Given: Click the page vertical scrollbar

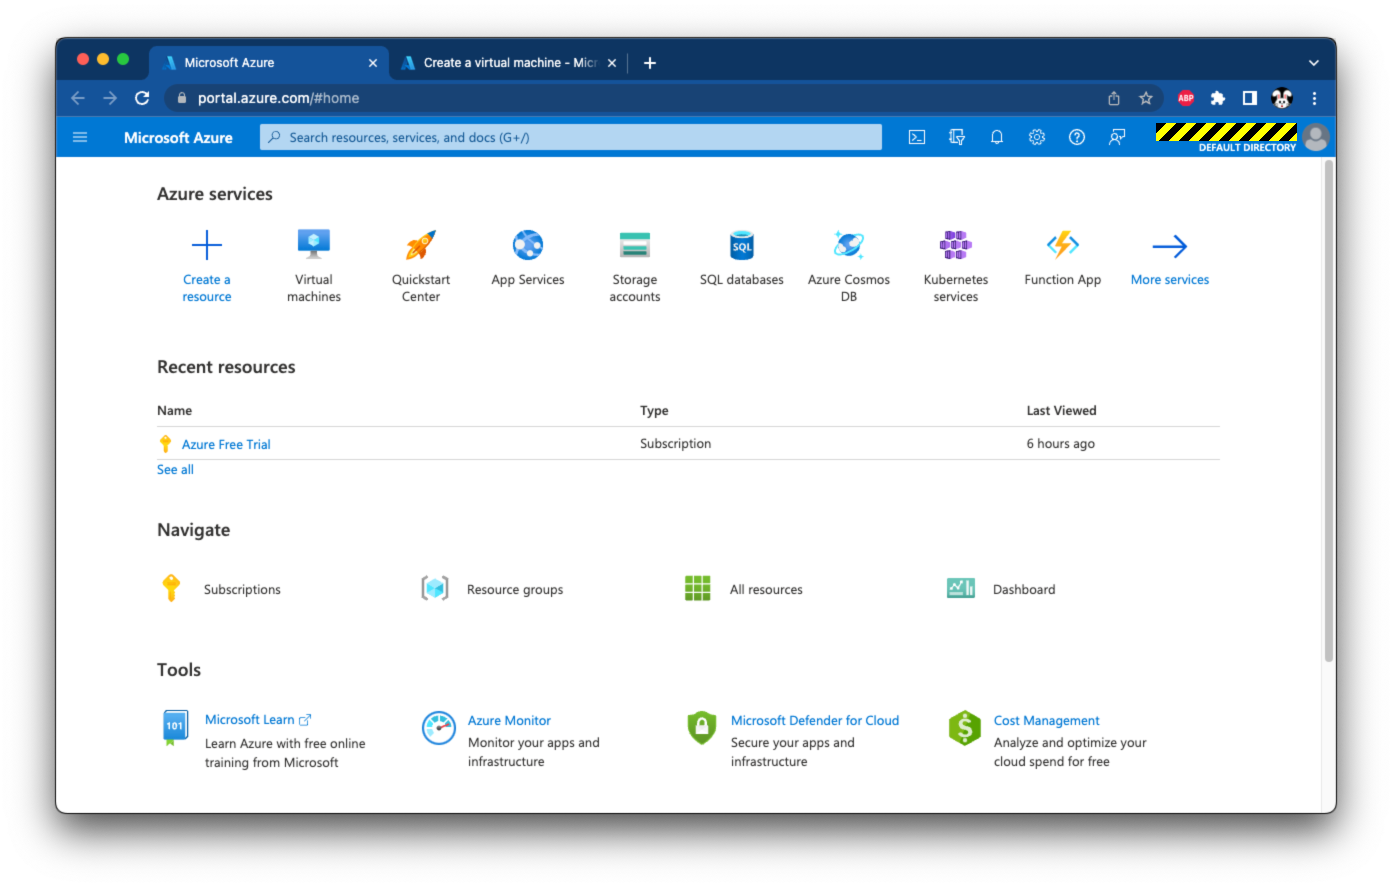Looking at the screenshot, I should [1328, 410].
